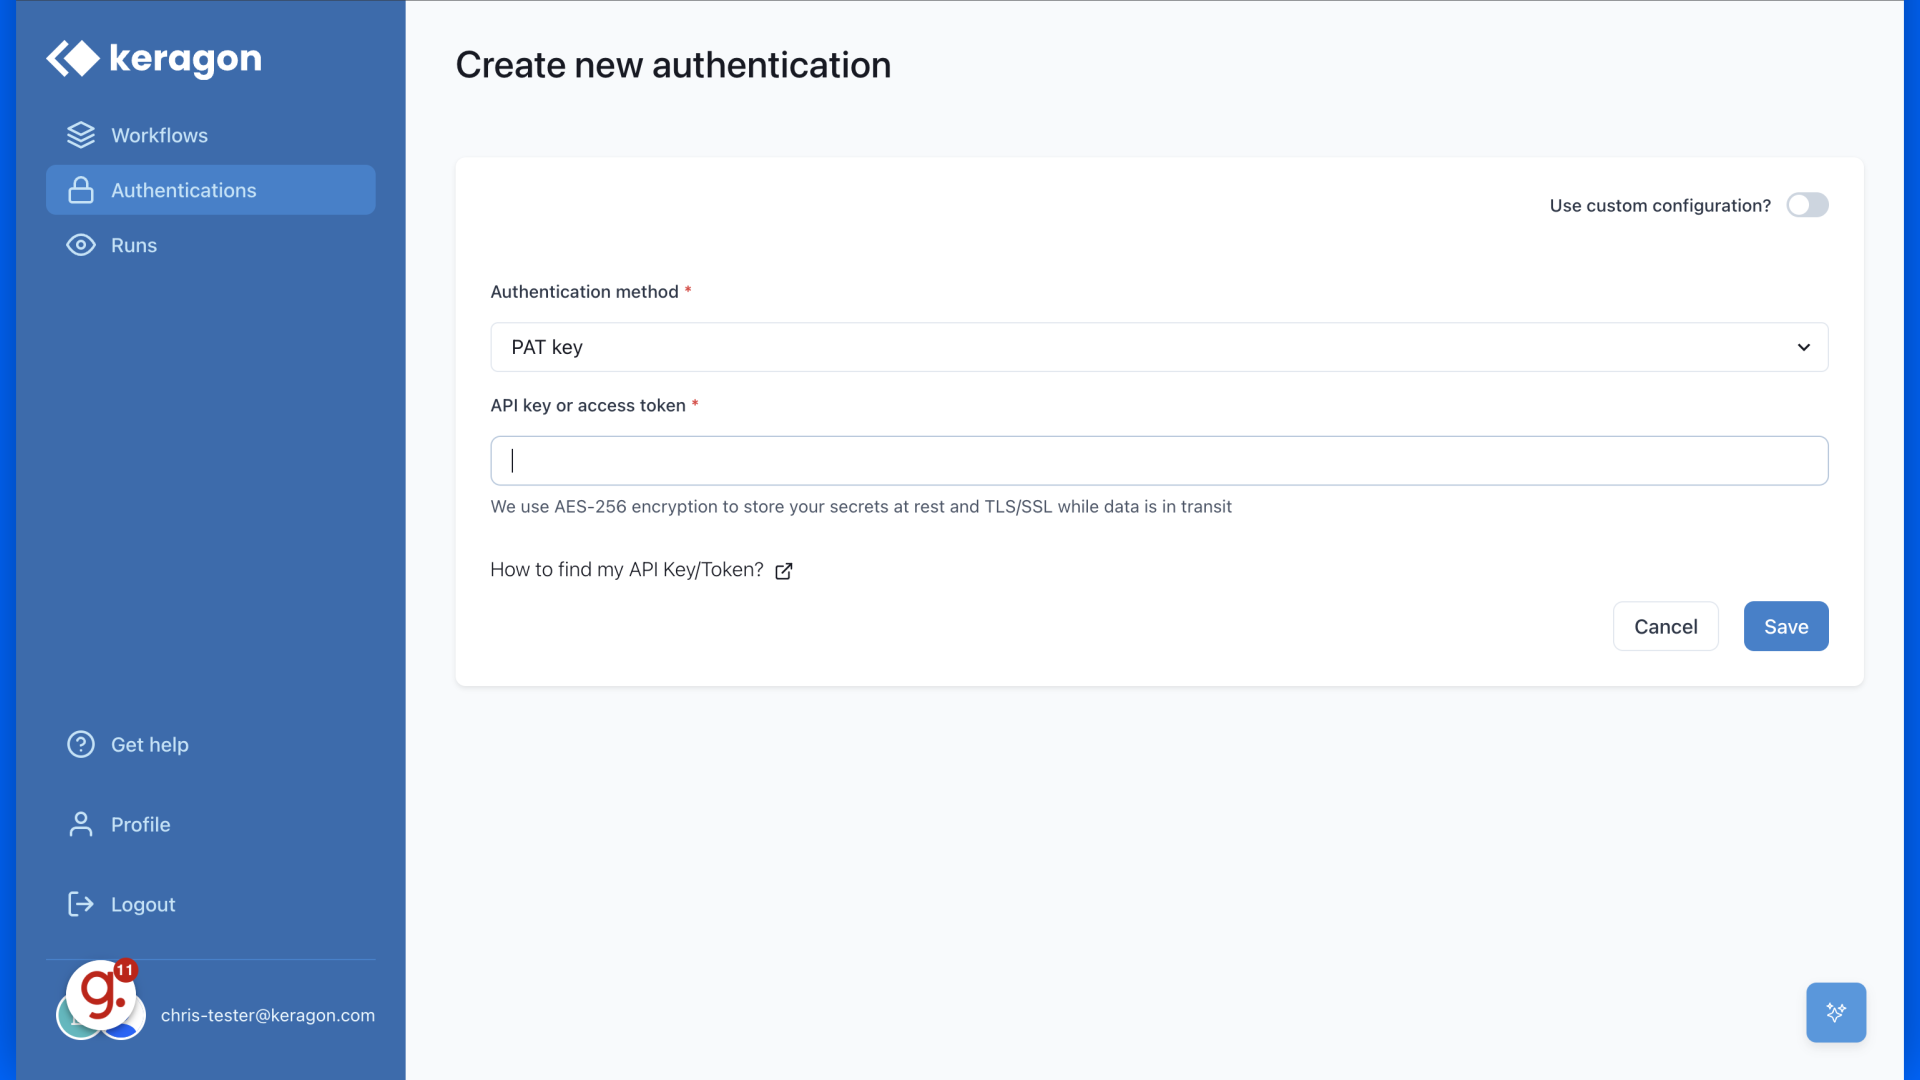Click the external link icon beside API Key question

pyautogui.click(x=783, y=571)
